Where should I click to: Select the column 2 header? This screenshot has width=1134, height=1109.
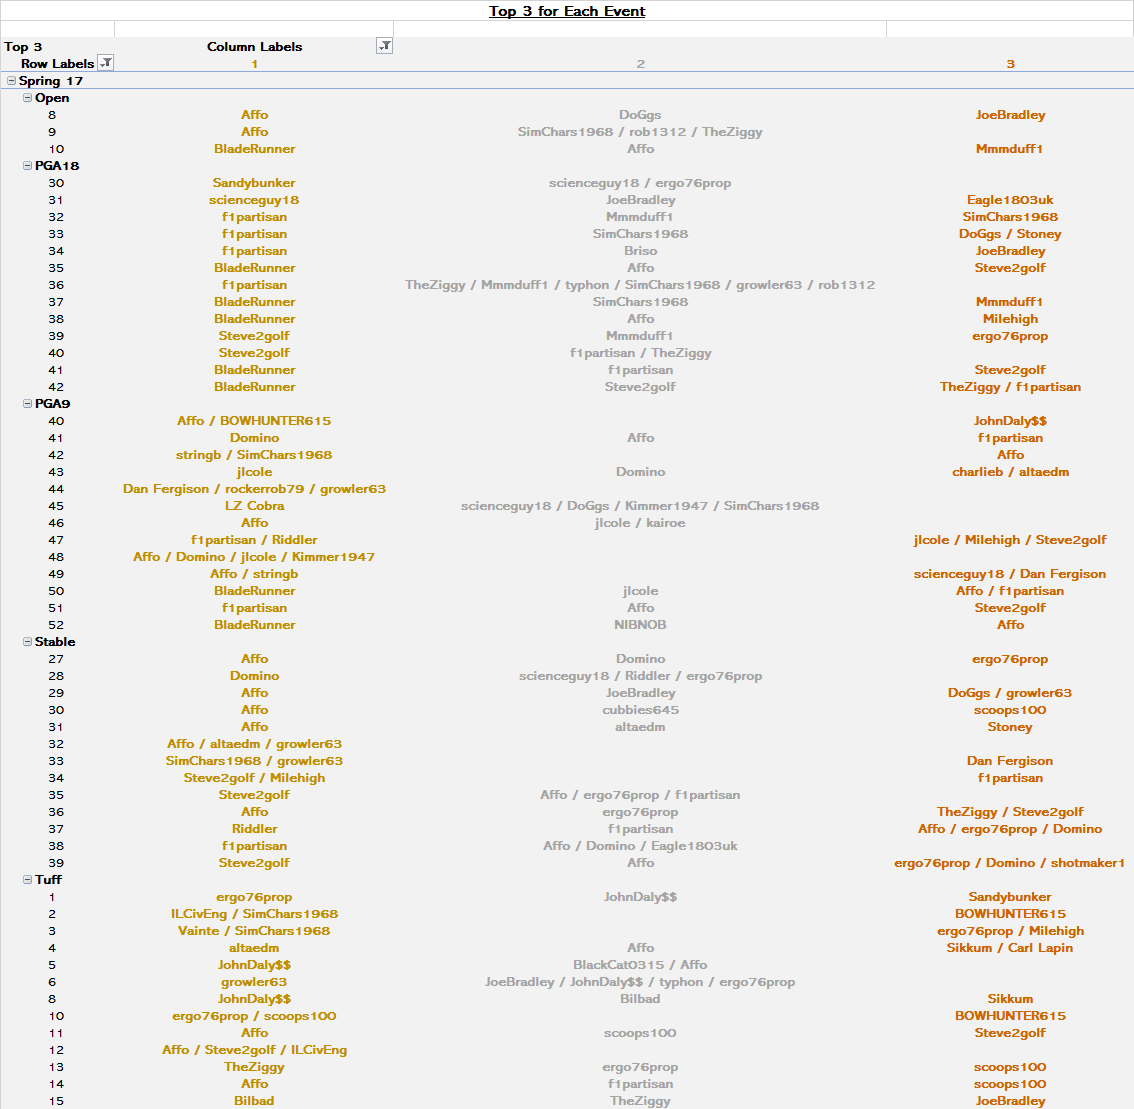click(640, 64)
